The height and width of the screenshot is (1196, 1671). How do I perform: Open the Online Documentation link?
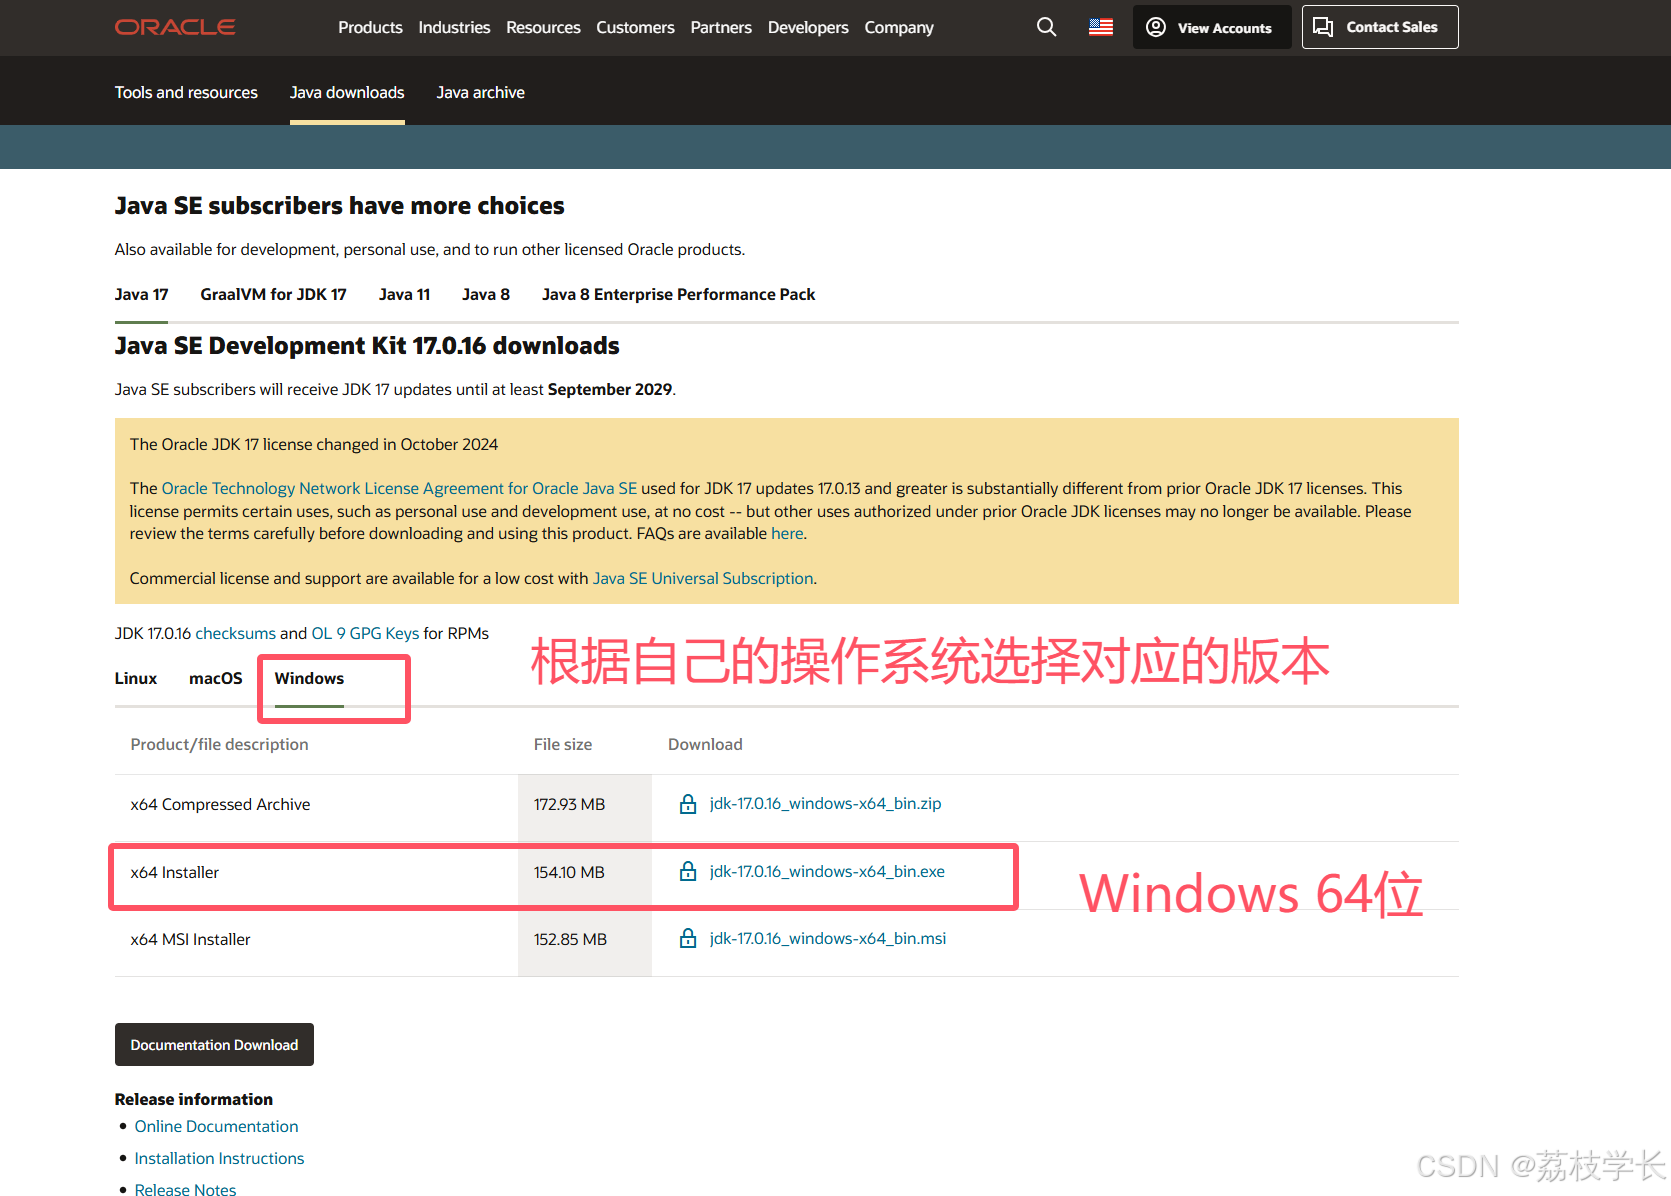click(x=216, y=1126)
